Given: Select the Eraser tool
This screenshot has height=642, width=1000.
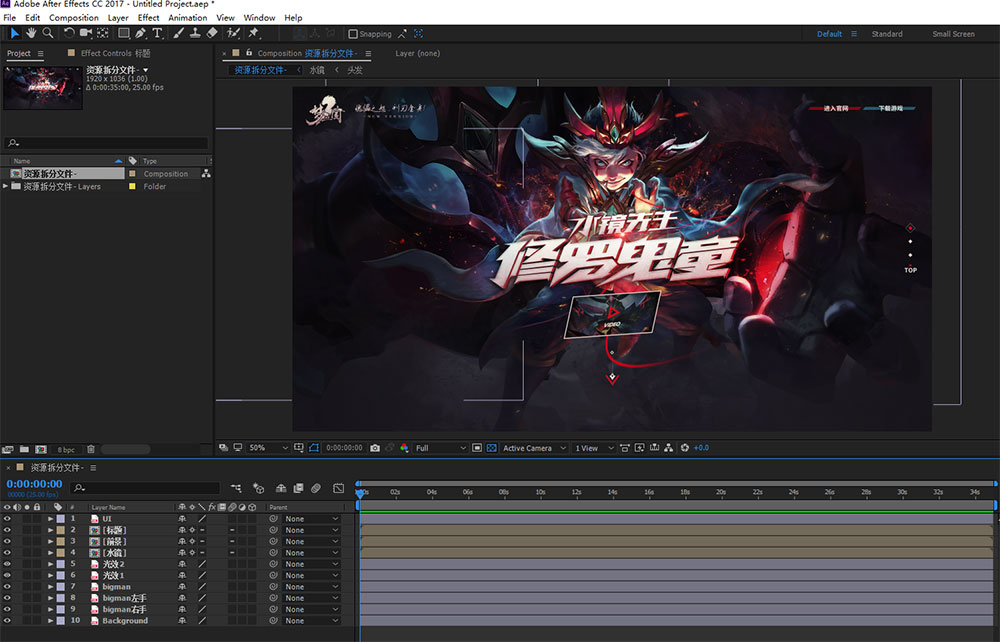Looking at the screenshot, I should [212, 33].
